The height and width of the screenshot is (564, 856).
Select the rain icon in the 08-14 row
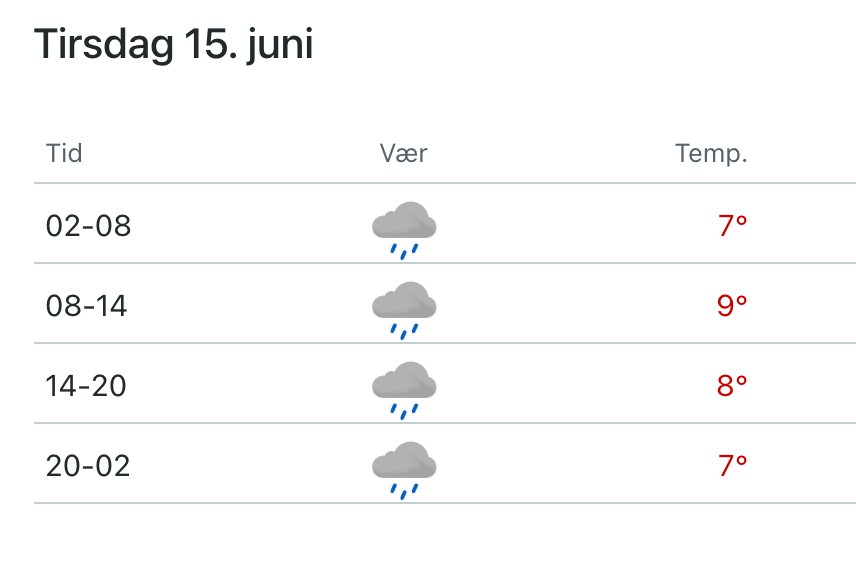pyautogui.click(x=404, y=309)
